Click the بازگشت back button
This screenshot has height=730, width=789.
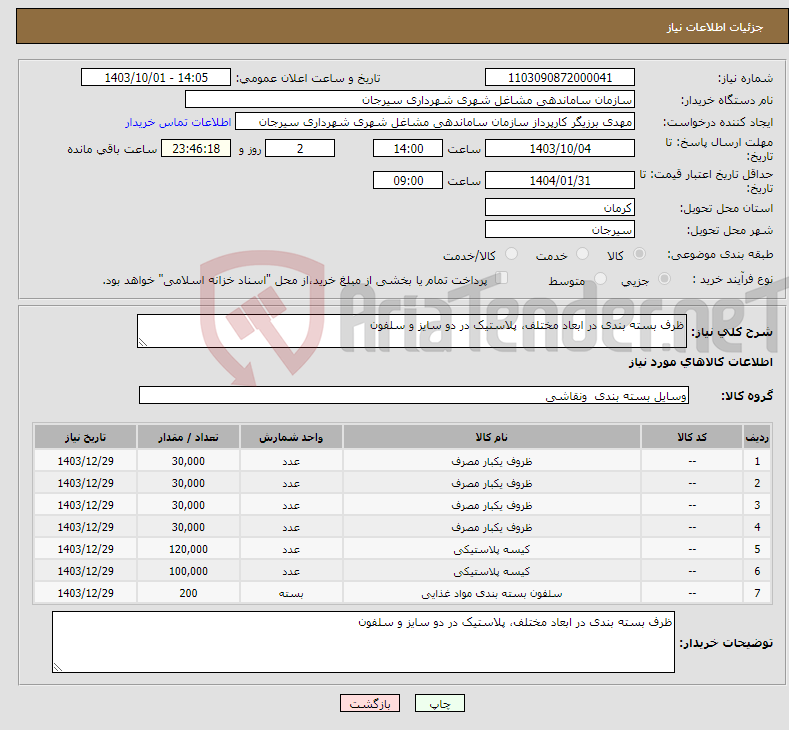pos(370,703)
